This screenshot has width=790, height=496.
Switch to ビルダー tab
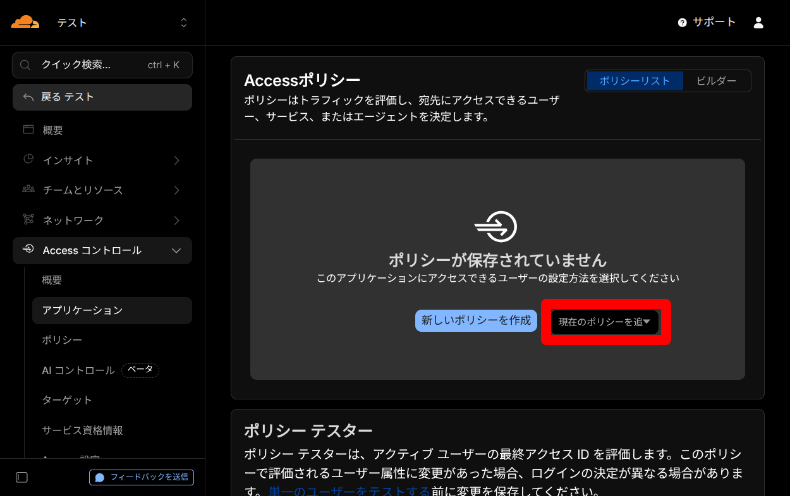click(x=716, y=81)
